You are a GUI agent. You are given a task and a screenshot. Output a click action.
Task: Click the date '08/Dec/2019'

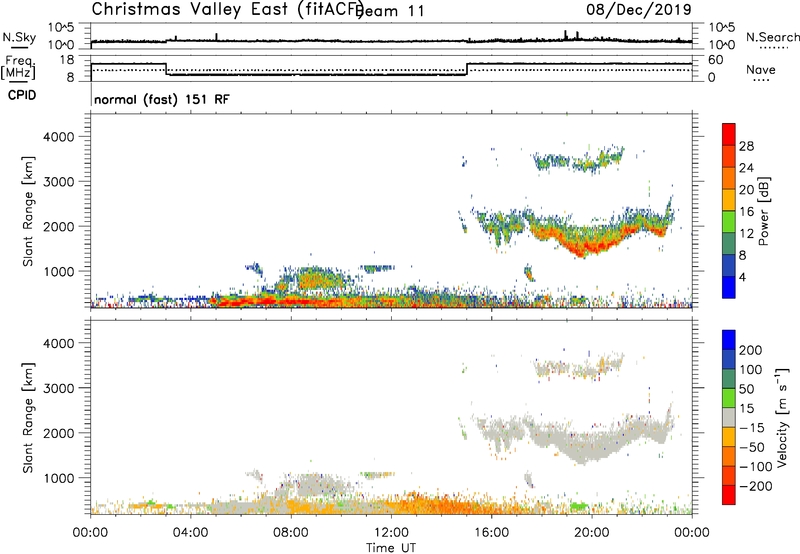(638, 9)
